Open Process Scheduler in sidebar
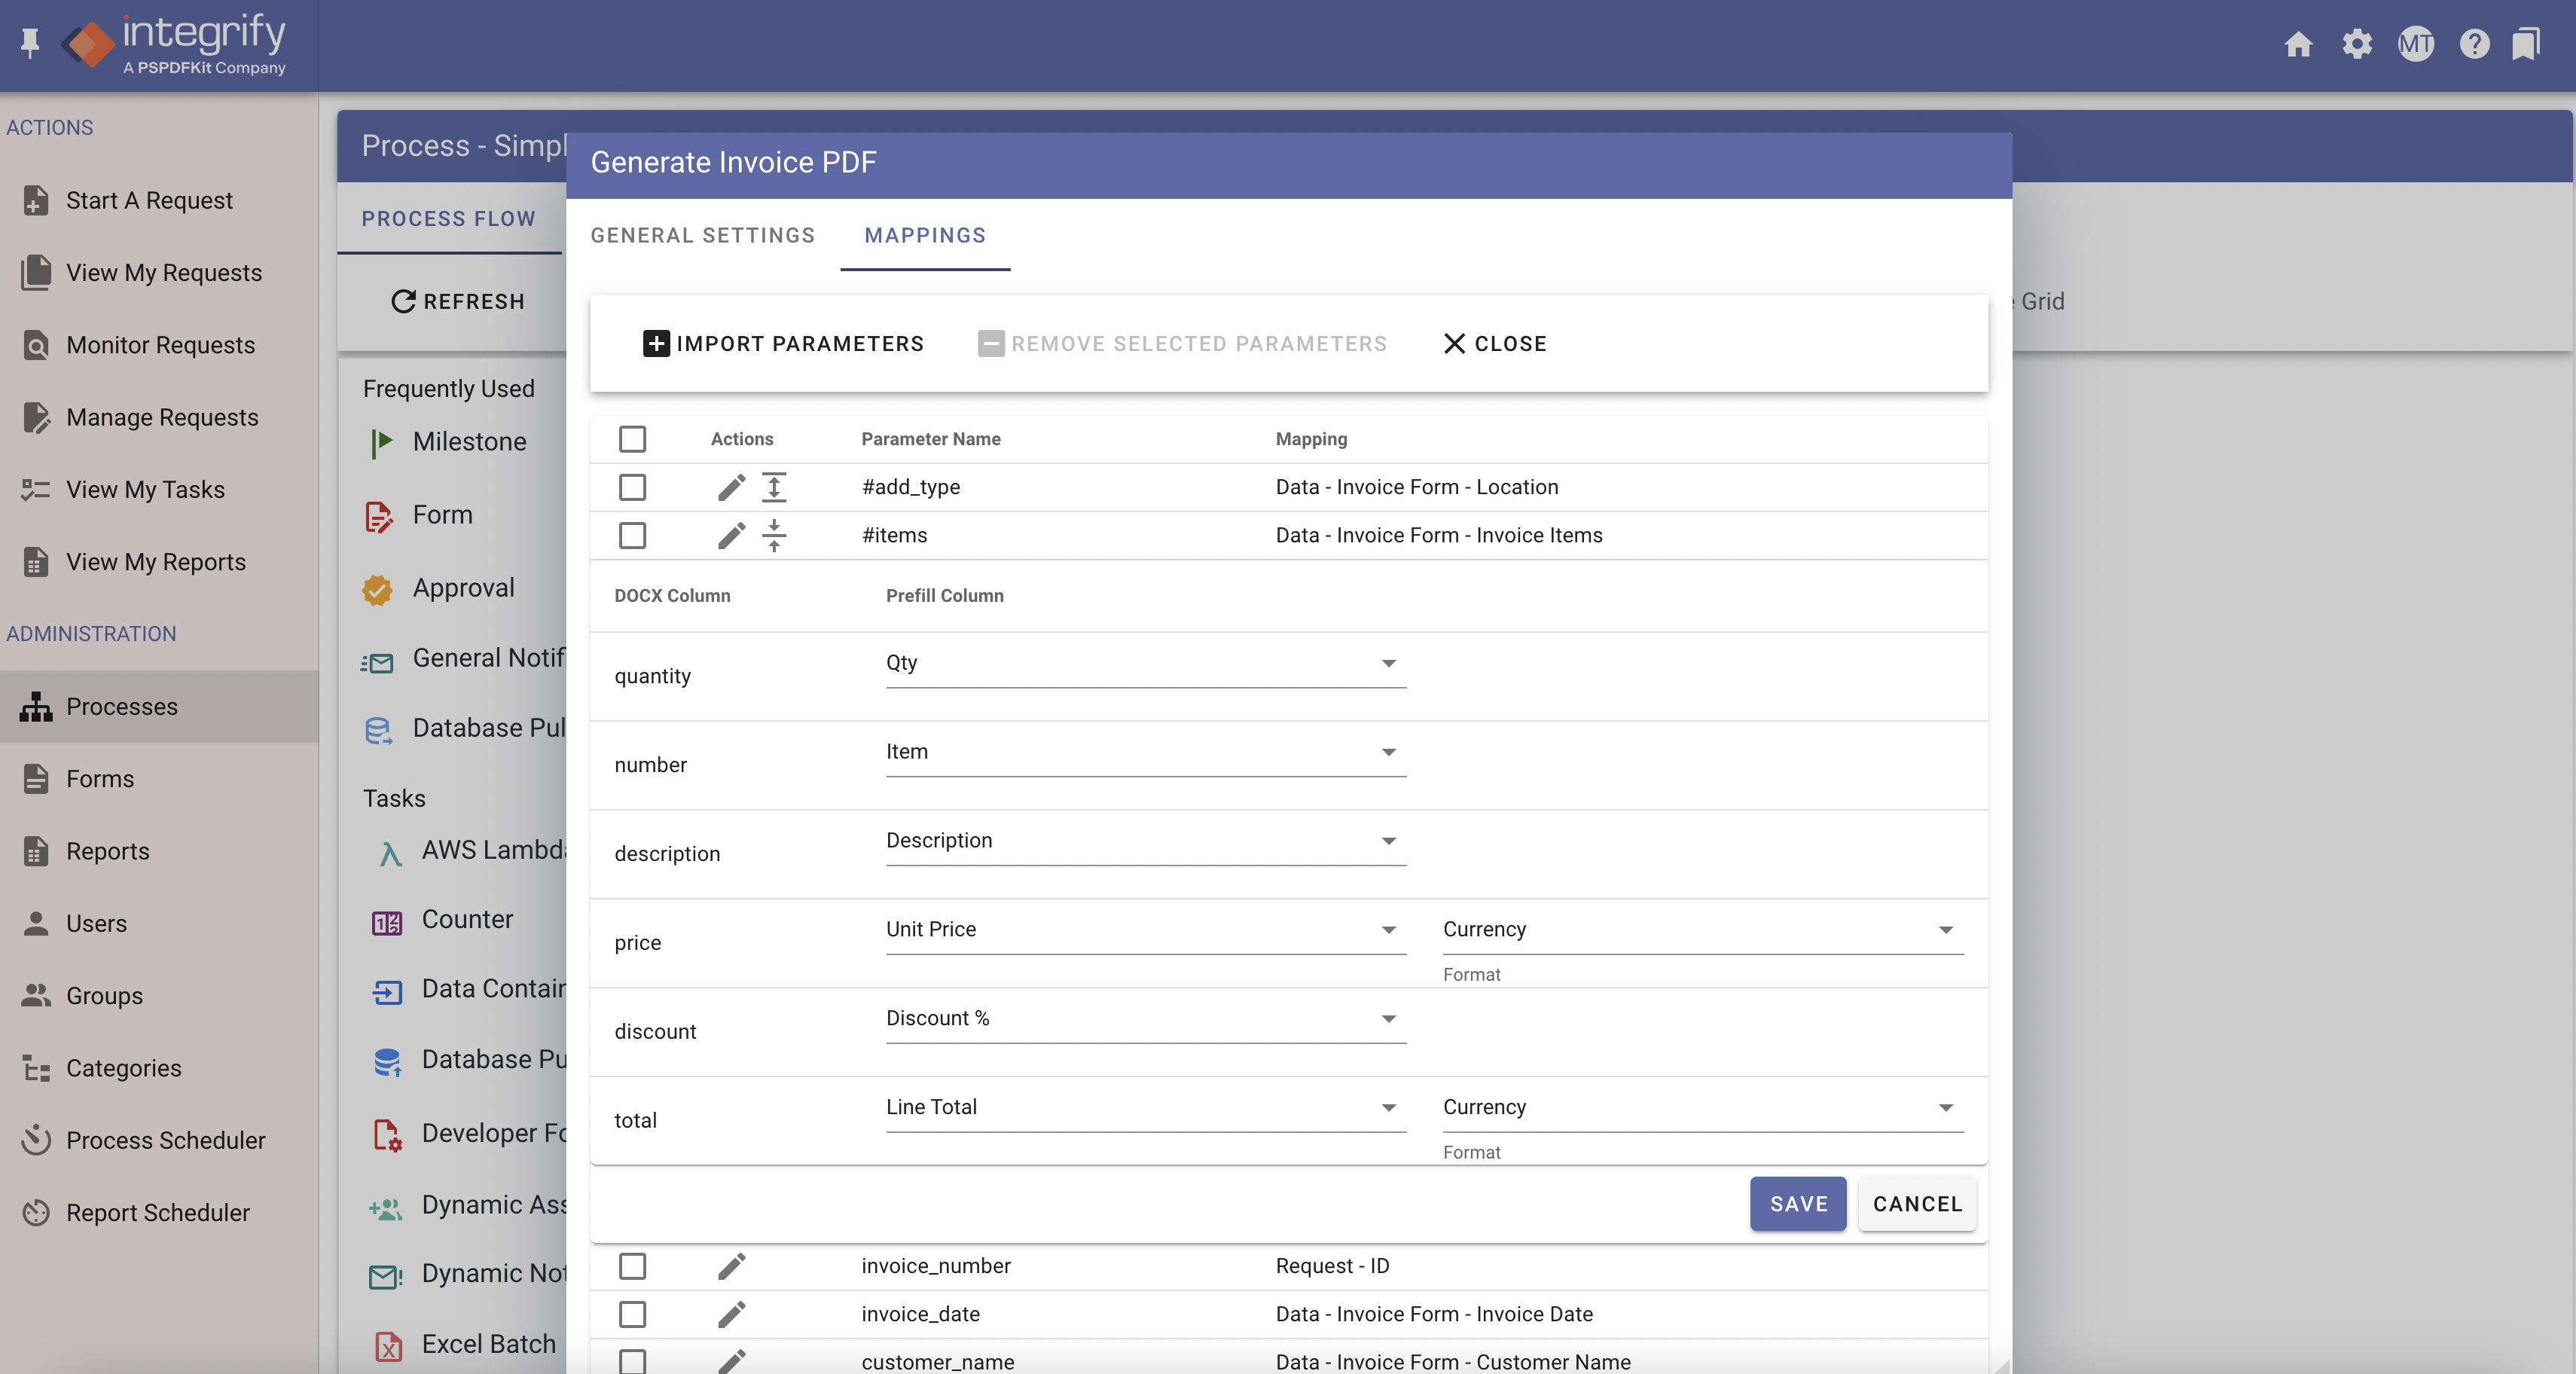The image size is (2576, 1374). click(159, 1140)
